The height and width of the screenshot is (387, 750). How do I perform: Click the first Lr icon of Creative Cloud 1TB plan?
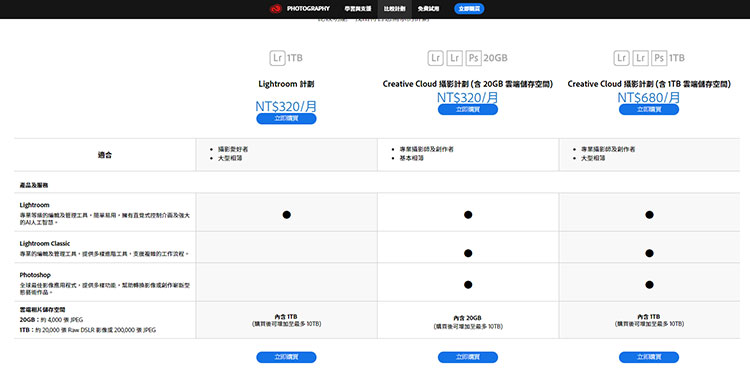pyautogui.click(x=621, y=58)
